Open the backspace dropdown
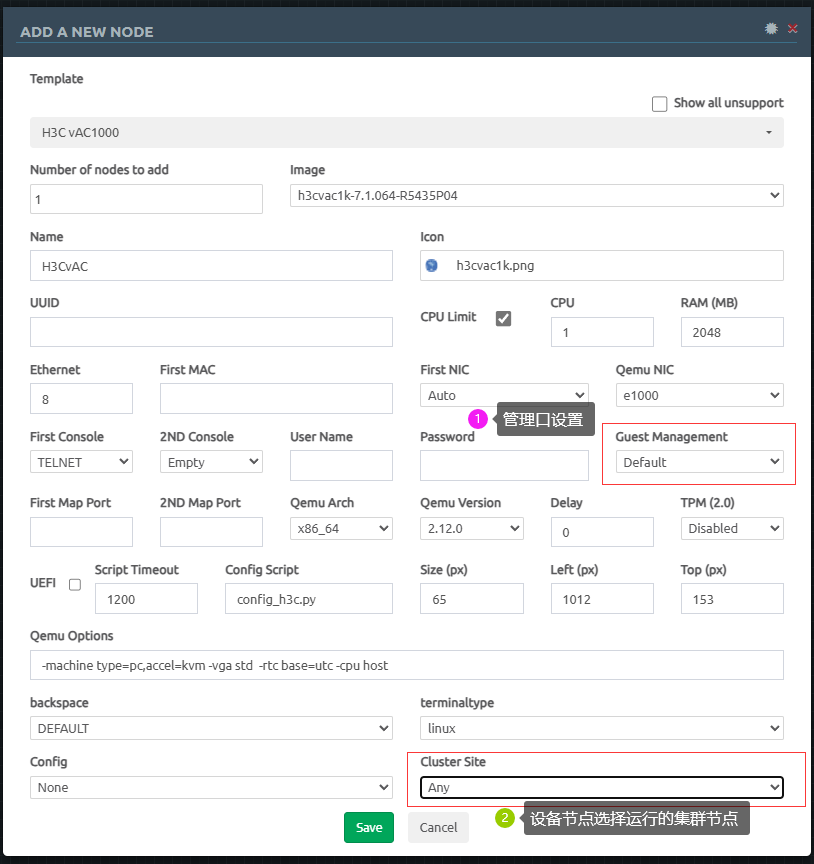 pos(211,728)
